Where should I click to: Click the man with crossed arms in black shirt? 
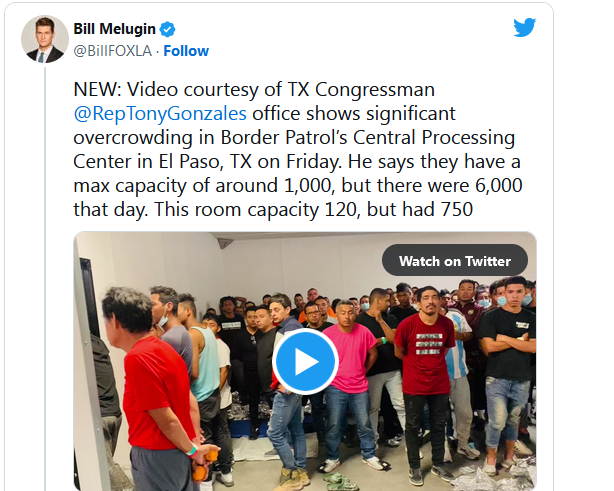[508, 352]
